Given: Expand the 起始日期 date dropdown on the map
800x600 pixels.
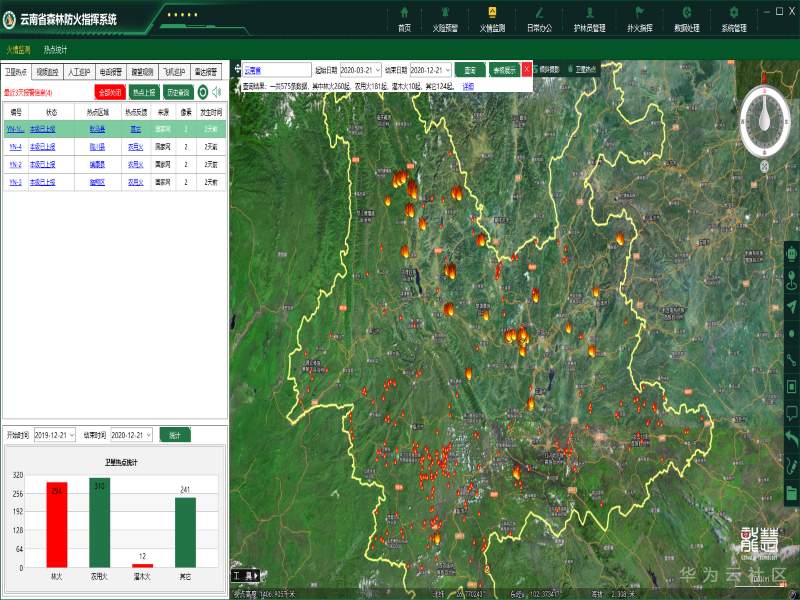Looking at the screenshot, I should tap(377, 70).
